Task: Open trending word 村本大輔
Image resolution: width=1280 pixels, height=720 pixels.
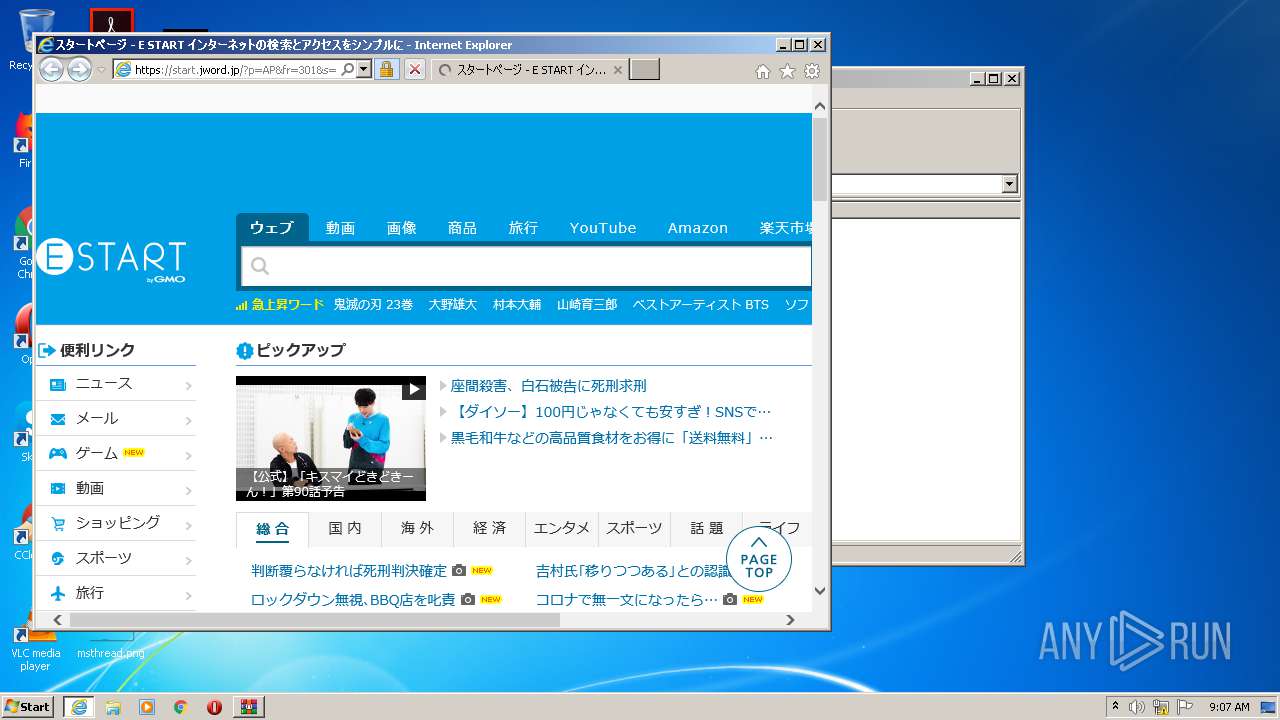Action: click(517, 304)
